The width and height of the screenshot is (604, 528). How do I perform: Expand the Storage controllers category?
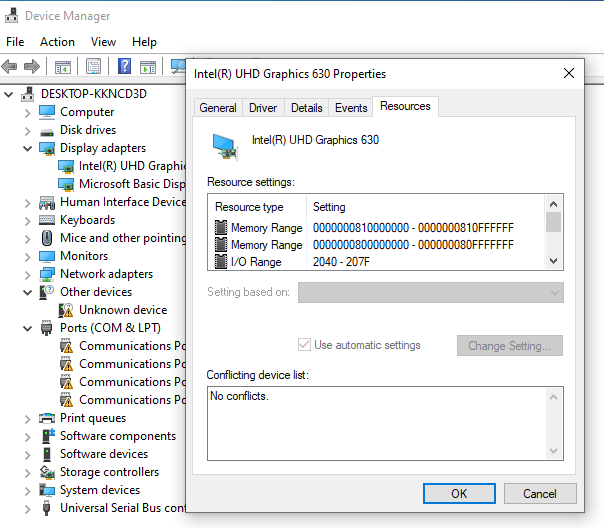[27, 473]
